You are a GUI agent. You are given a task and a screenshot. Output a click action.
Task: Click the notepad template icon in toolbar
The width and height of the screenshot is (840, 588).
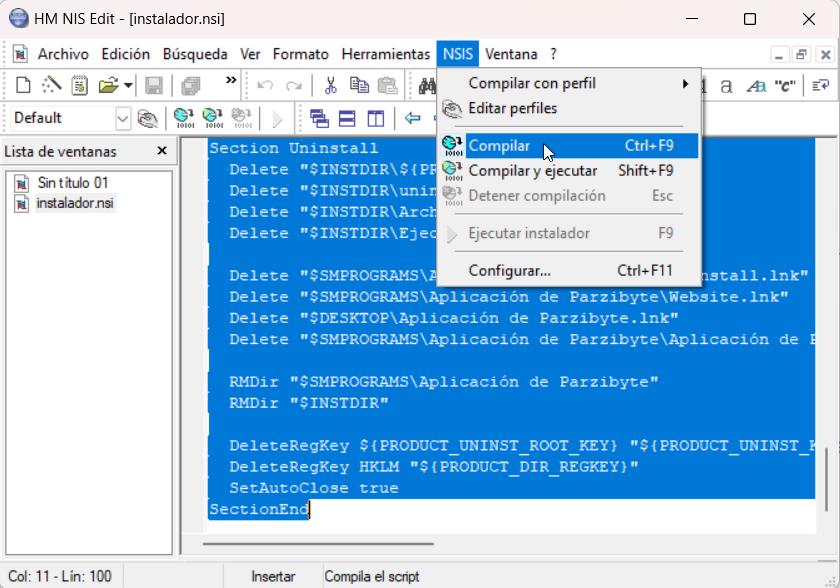[x=79, y=85]
